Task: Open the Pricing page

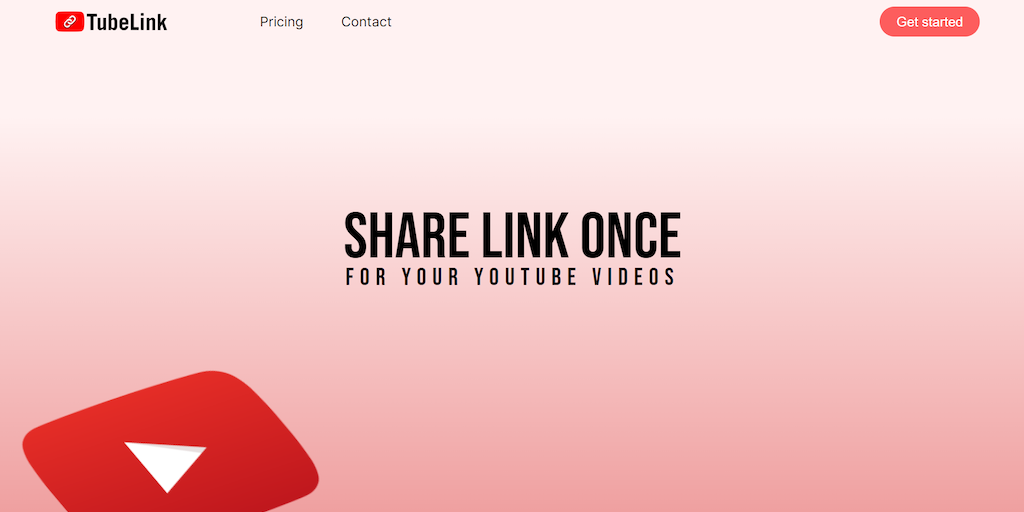Action: (x=281, y=22)
